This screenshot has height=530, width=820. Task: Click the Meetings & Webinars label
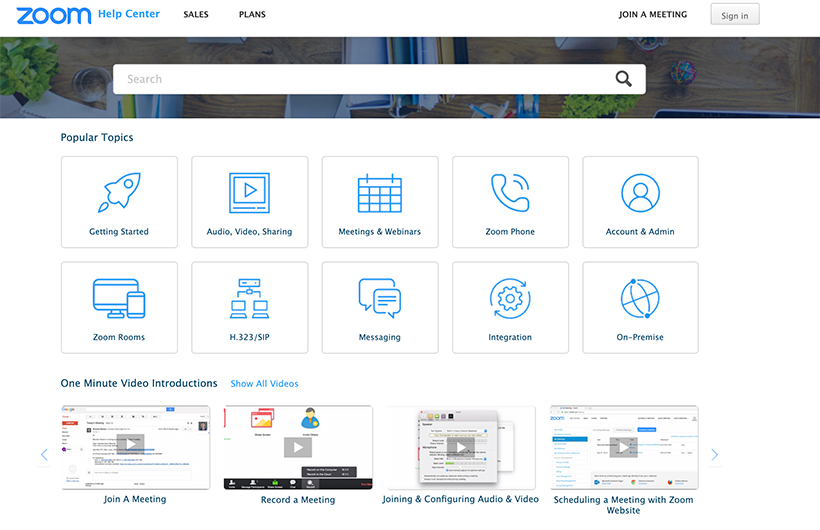(x=380, y=231)
